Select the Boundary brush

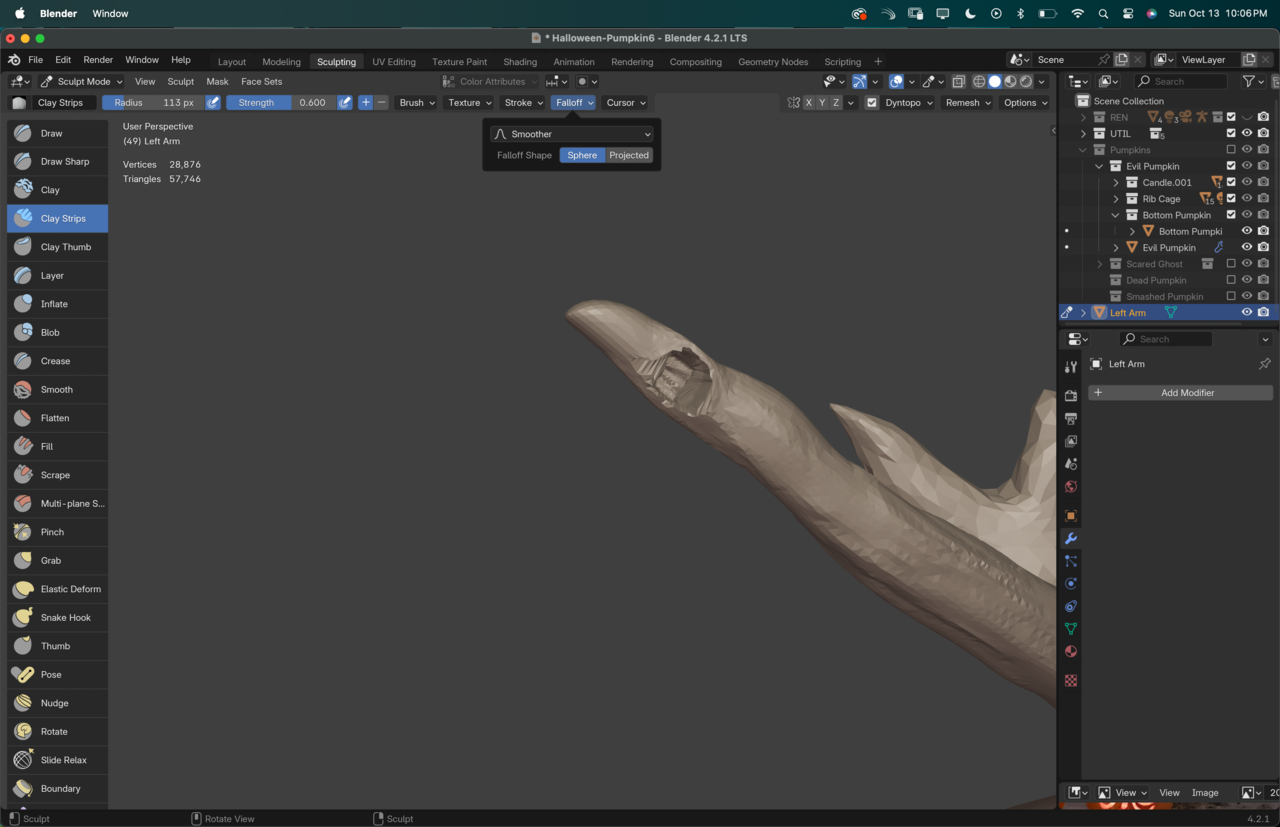point(58,788)
